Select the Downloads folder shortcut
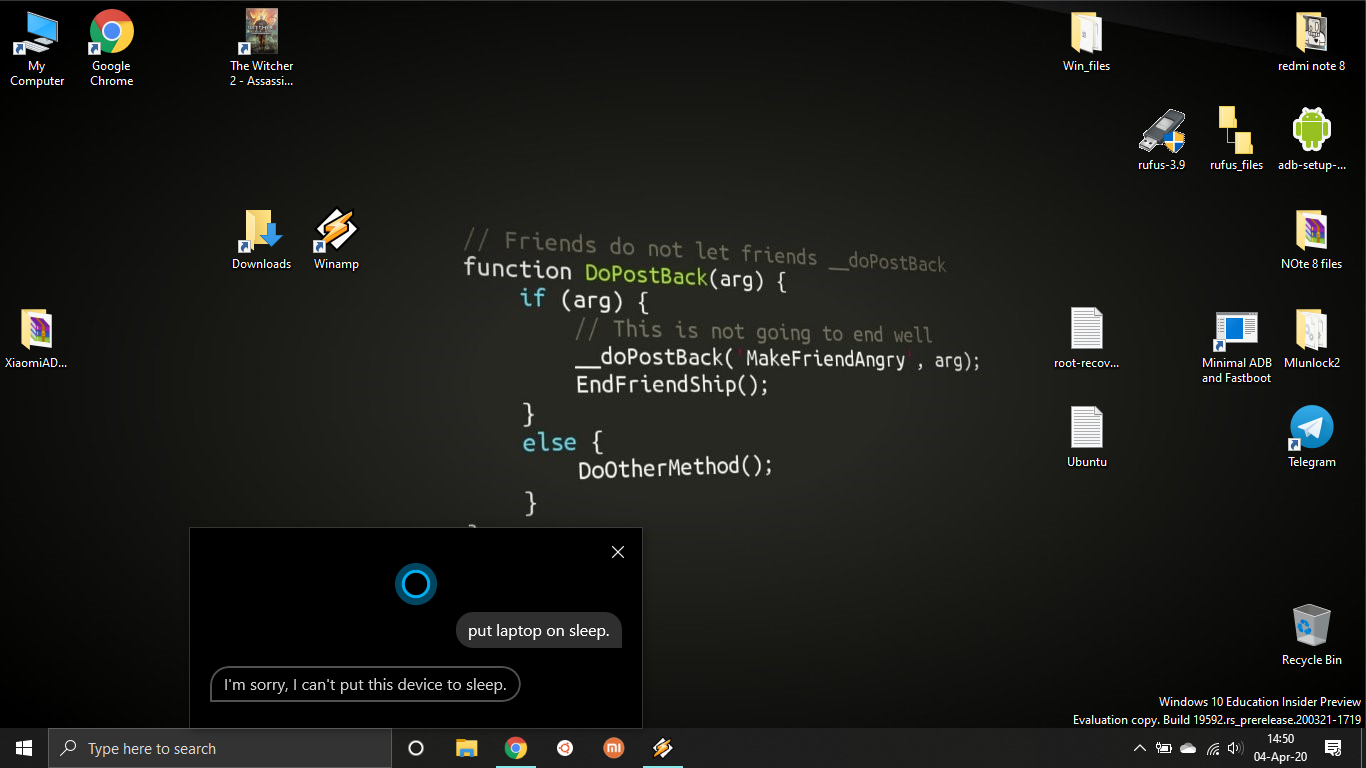Viewport: 1366px width, 768px height. [262, 239]
